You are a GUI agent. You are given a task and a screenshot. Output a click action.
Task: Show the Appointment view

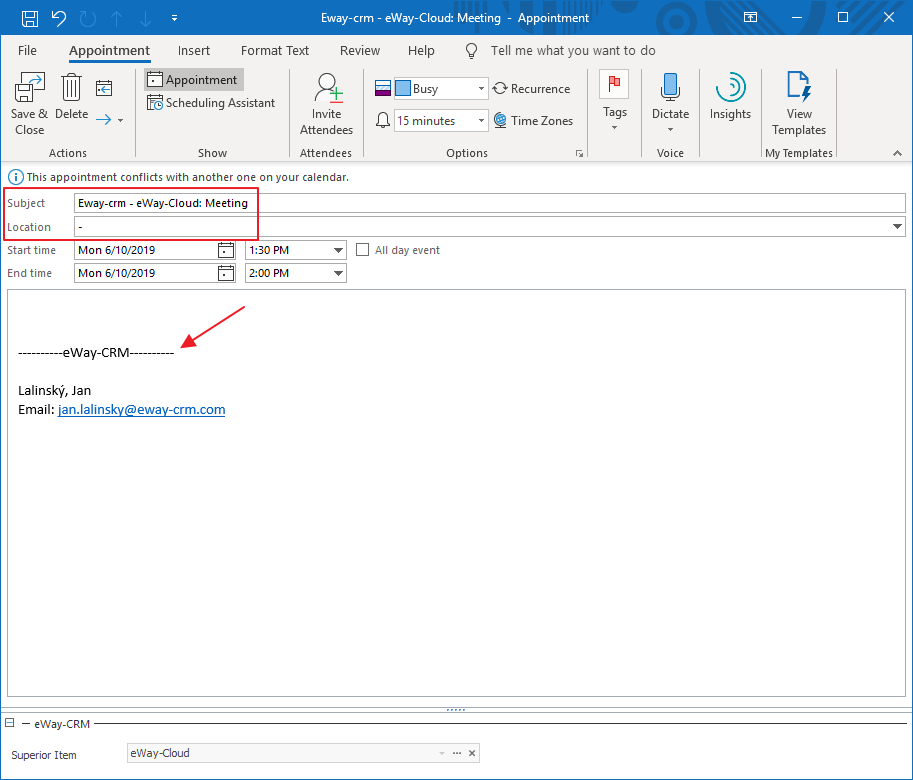193,80
